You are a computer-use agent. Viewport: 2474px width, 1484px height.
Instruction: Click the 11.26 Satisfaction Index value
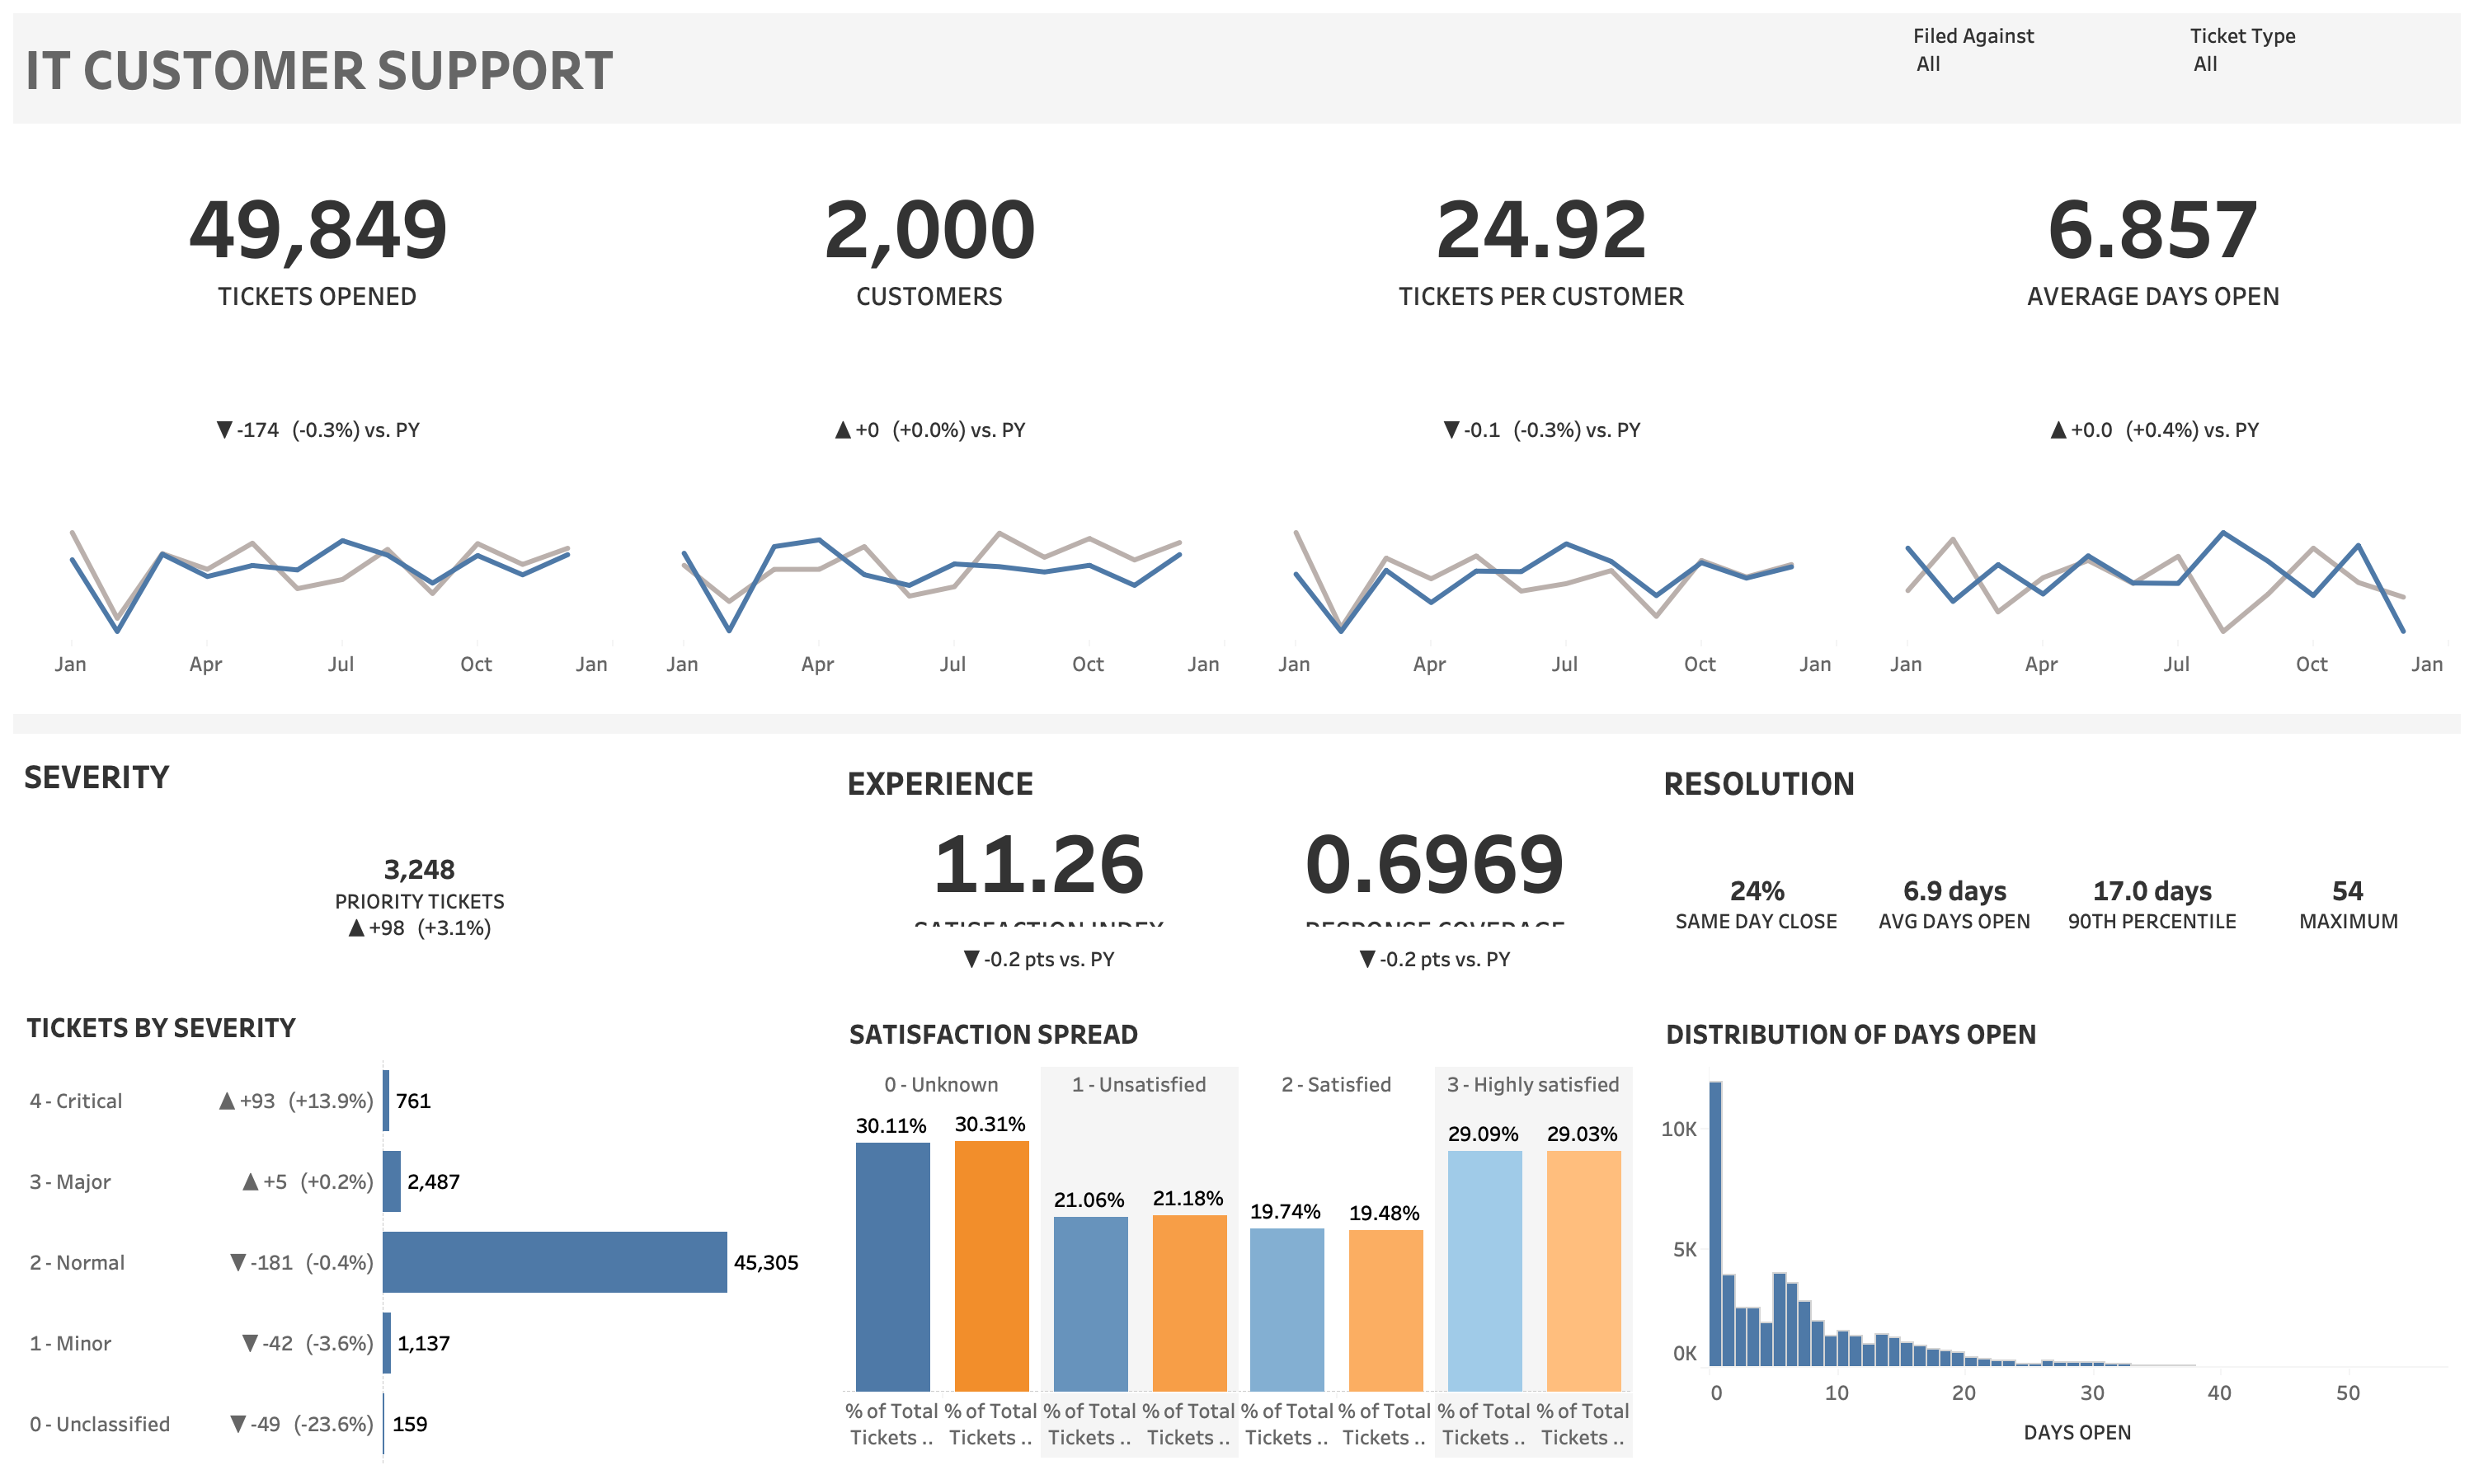pos(1039,865)
